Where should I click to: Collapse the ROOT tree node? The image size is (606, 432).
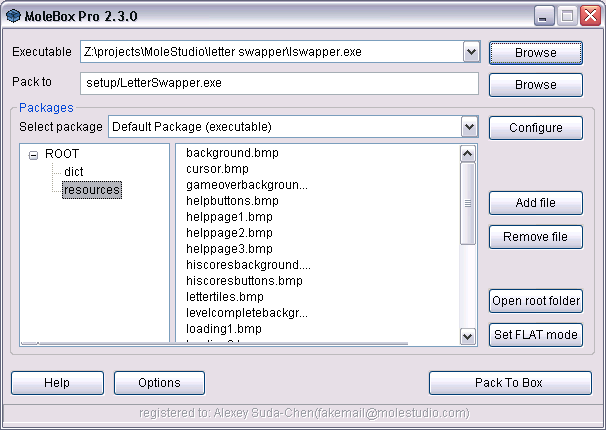coord(34,155)
